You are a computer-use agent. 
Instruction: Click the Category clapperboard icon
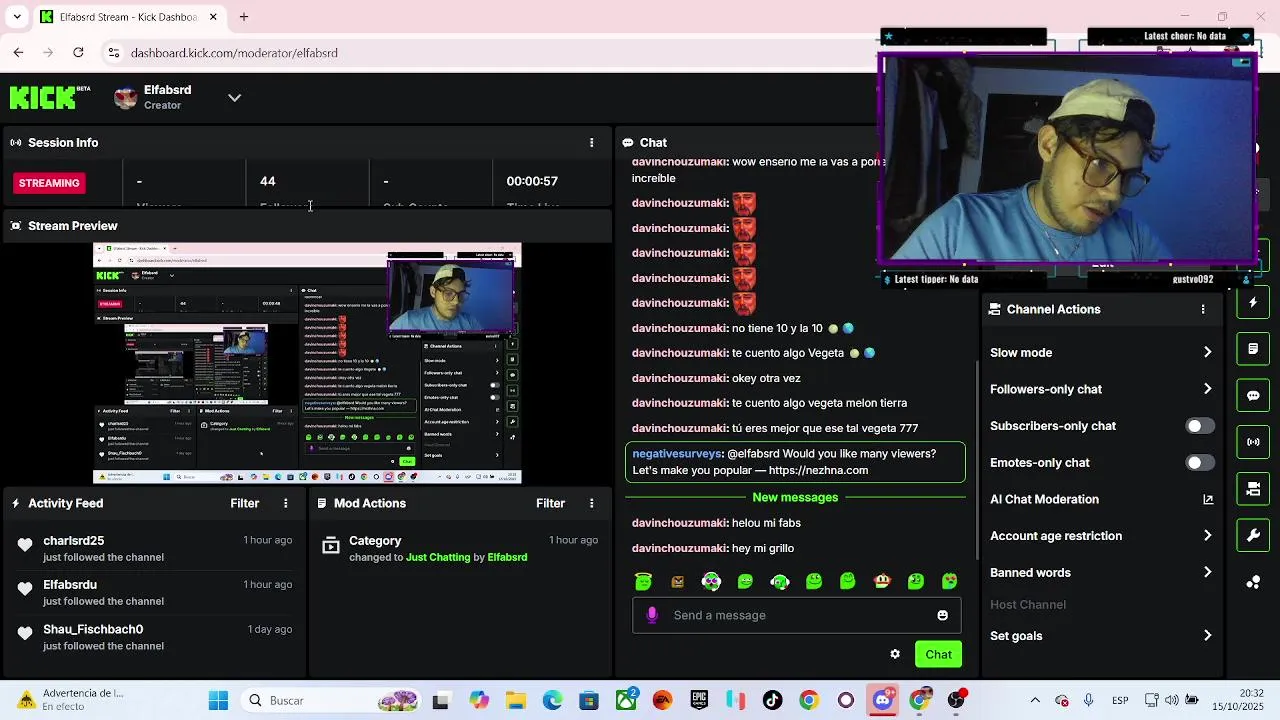[330, 545]
